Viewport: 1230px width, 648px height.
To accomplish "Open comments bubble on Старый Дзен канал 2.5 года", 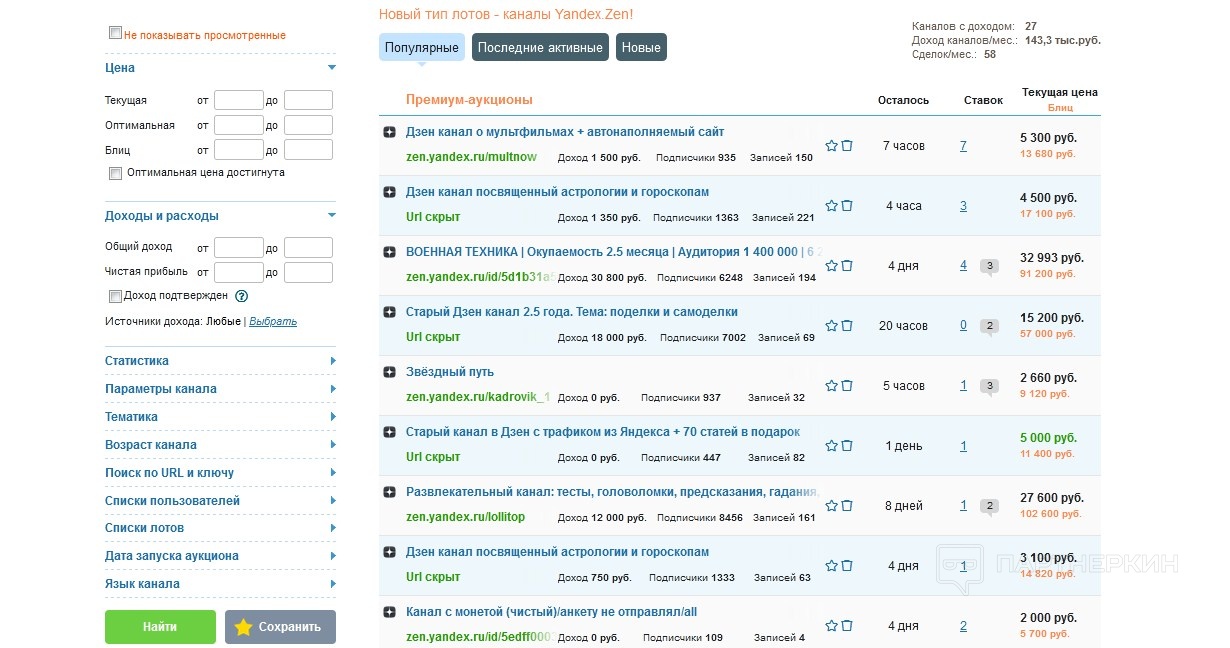I will point(989,327).
